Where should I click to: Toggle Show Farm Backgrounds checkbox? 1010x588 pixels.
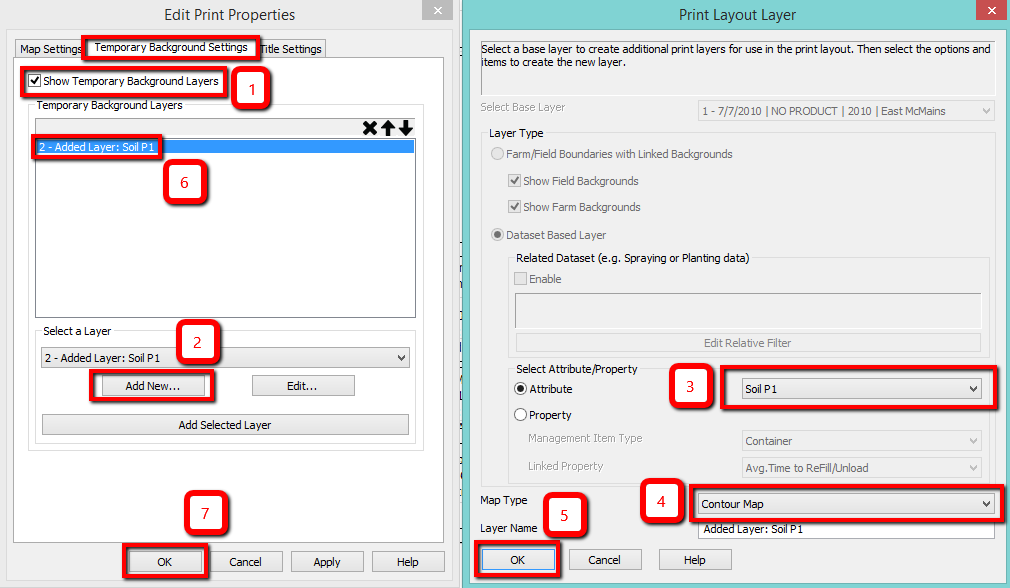[514, 207]
